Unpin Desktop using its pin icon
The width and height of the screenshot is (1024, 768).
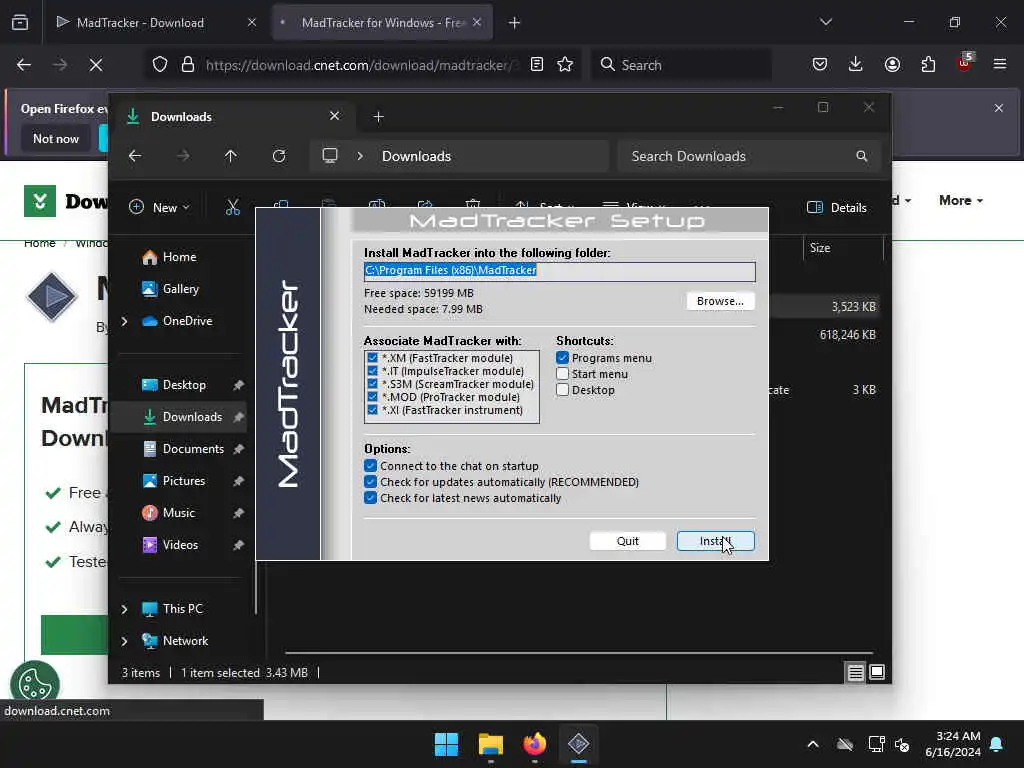click(x=238, y=385)
